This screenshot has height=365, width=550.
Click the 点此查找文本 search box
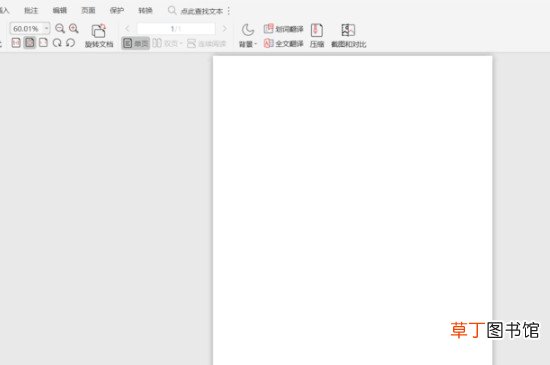tap(201, 11)
